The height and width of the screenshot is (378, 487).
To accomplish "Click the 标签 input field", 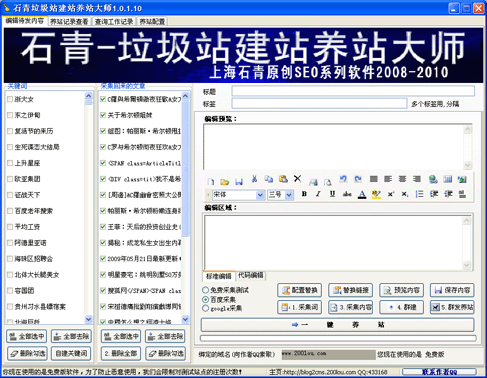I will [319, 103].
